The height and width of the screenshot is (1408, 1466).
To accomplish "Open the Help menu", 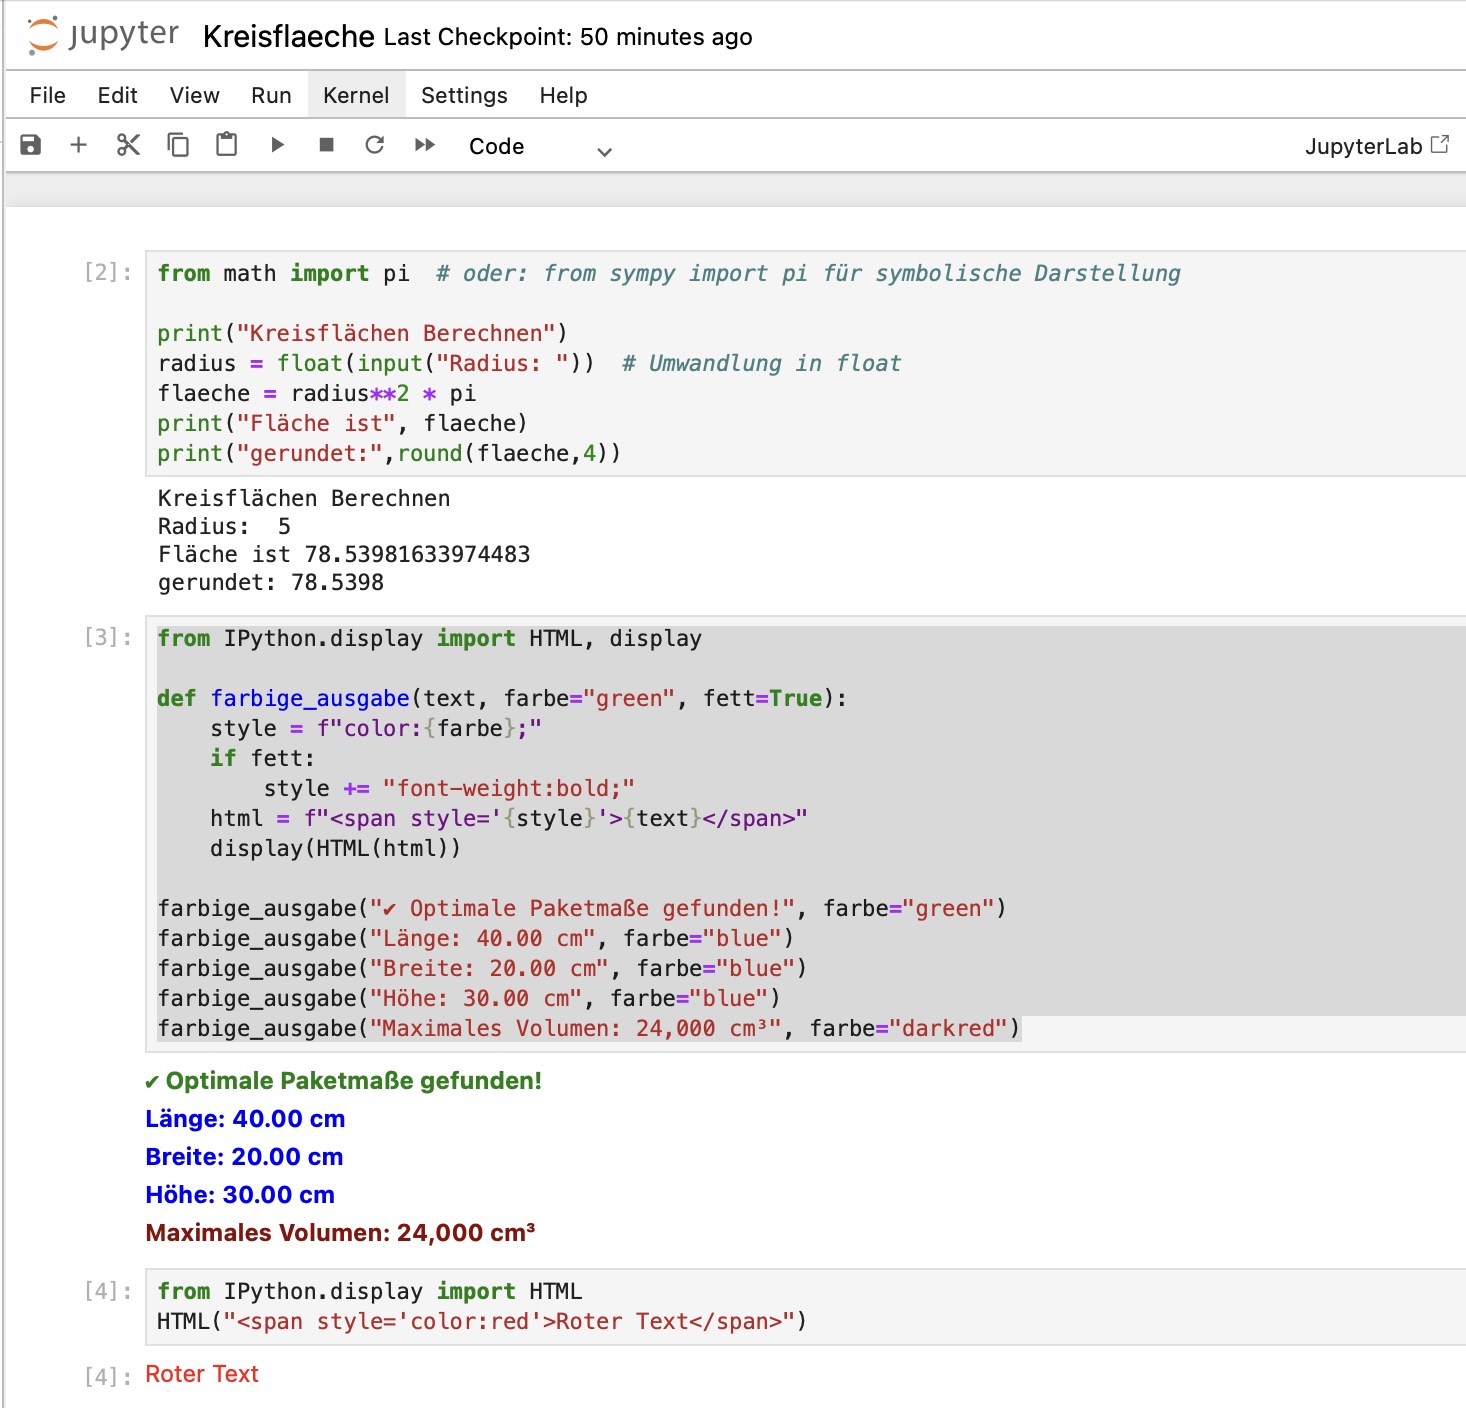I will coord(563,95).
